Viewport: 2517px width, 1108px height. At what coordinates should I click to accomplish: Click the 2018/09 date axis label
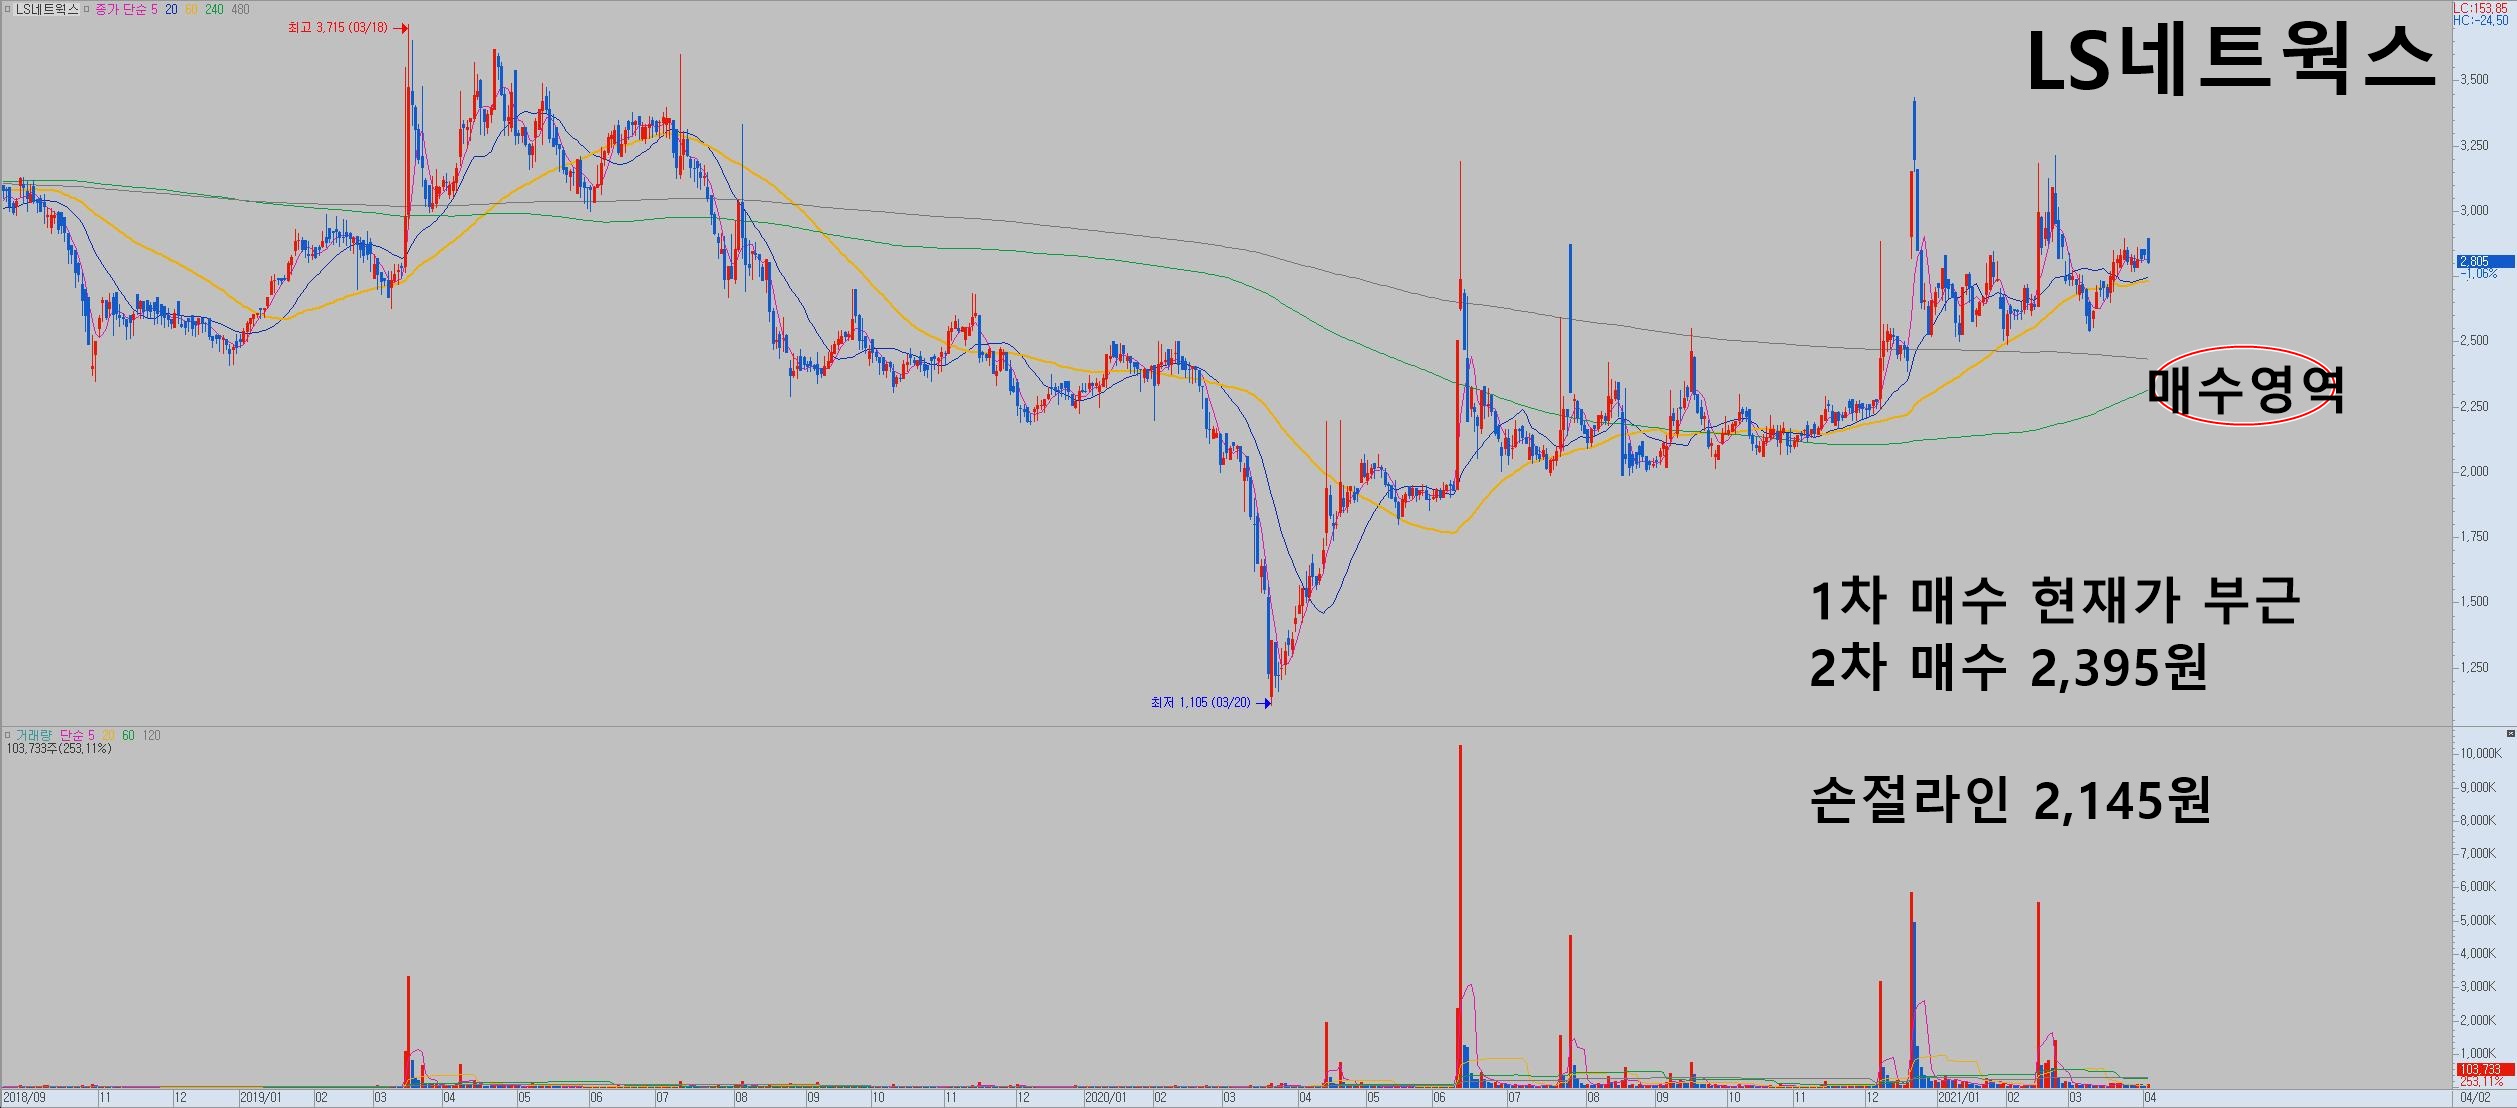coord(24,1098)
